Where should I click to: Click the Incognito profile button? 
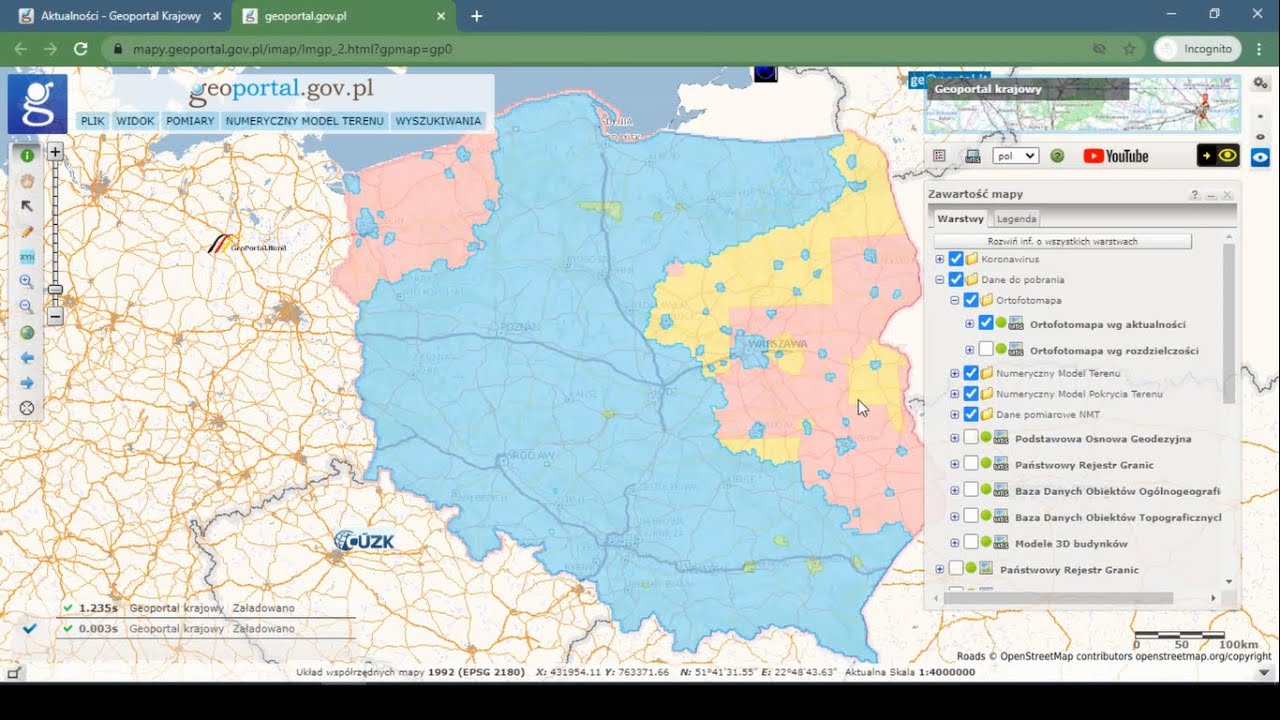[1198, 48]
